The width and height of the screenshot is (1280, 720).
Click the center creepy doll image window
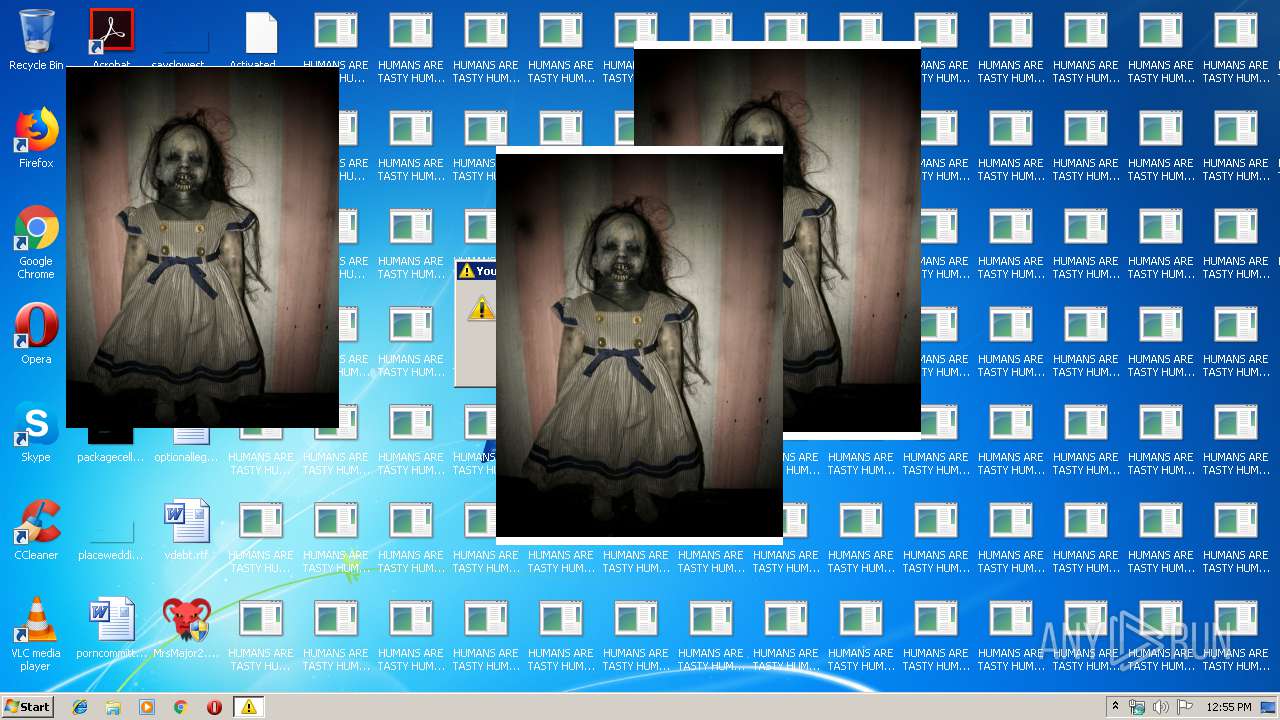[639, 345]
